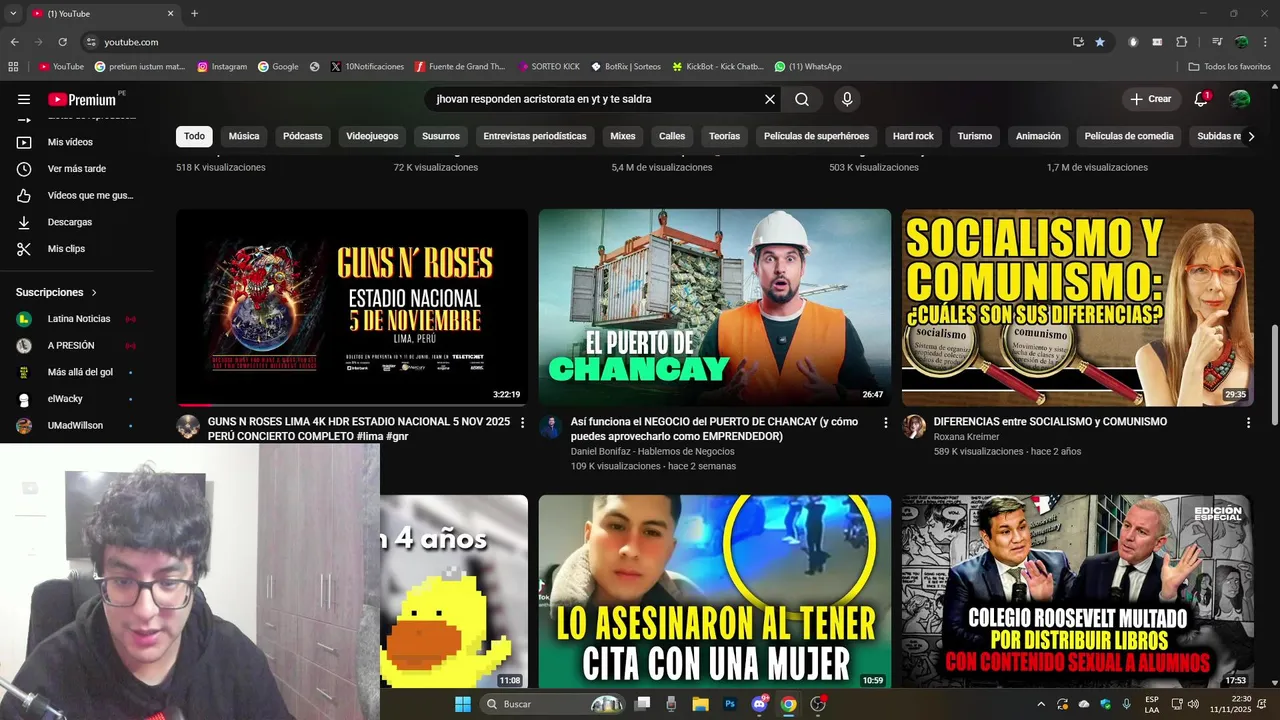Select the Susurros filter chip
1280x720 pixels.
[441, 136]
